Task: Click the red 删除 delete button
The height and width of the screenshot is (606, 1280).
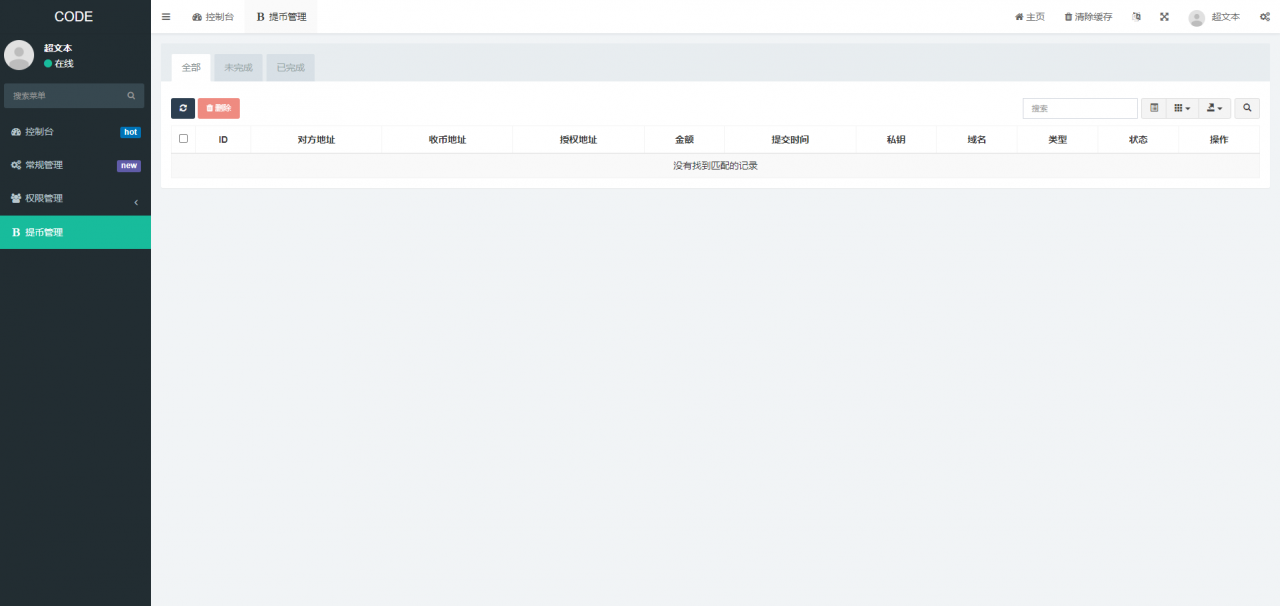Action: click(218, 108)
